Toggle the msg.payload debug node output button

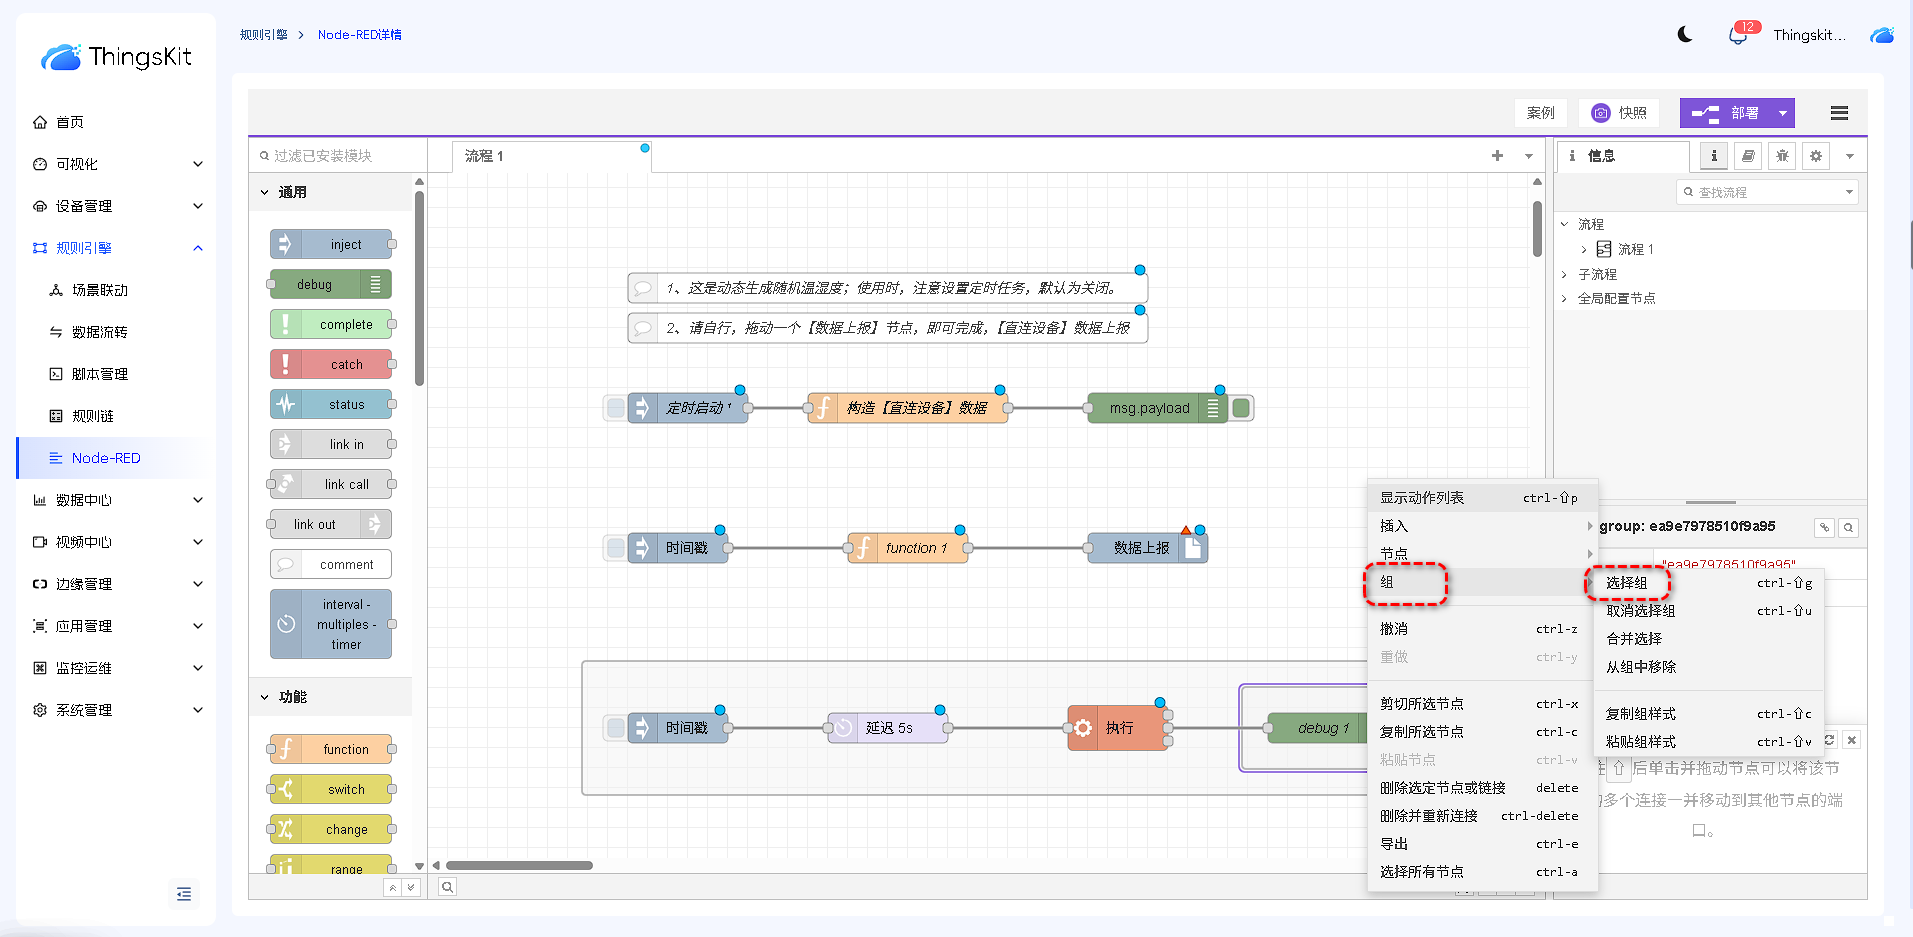click(1241, 408)
